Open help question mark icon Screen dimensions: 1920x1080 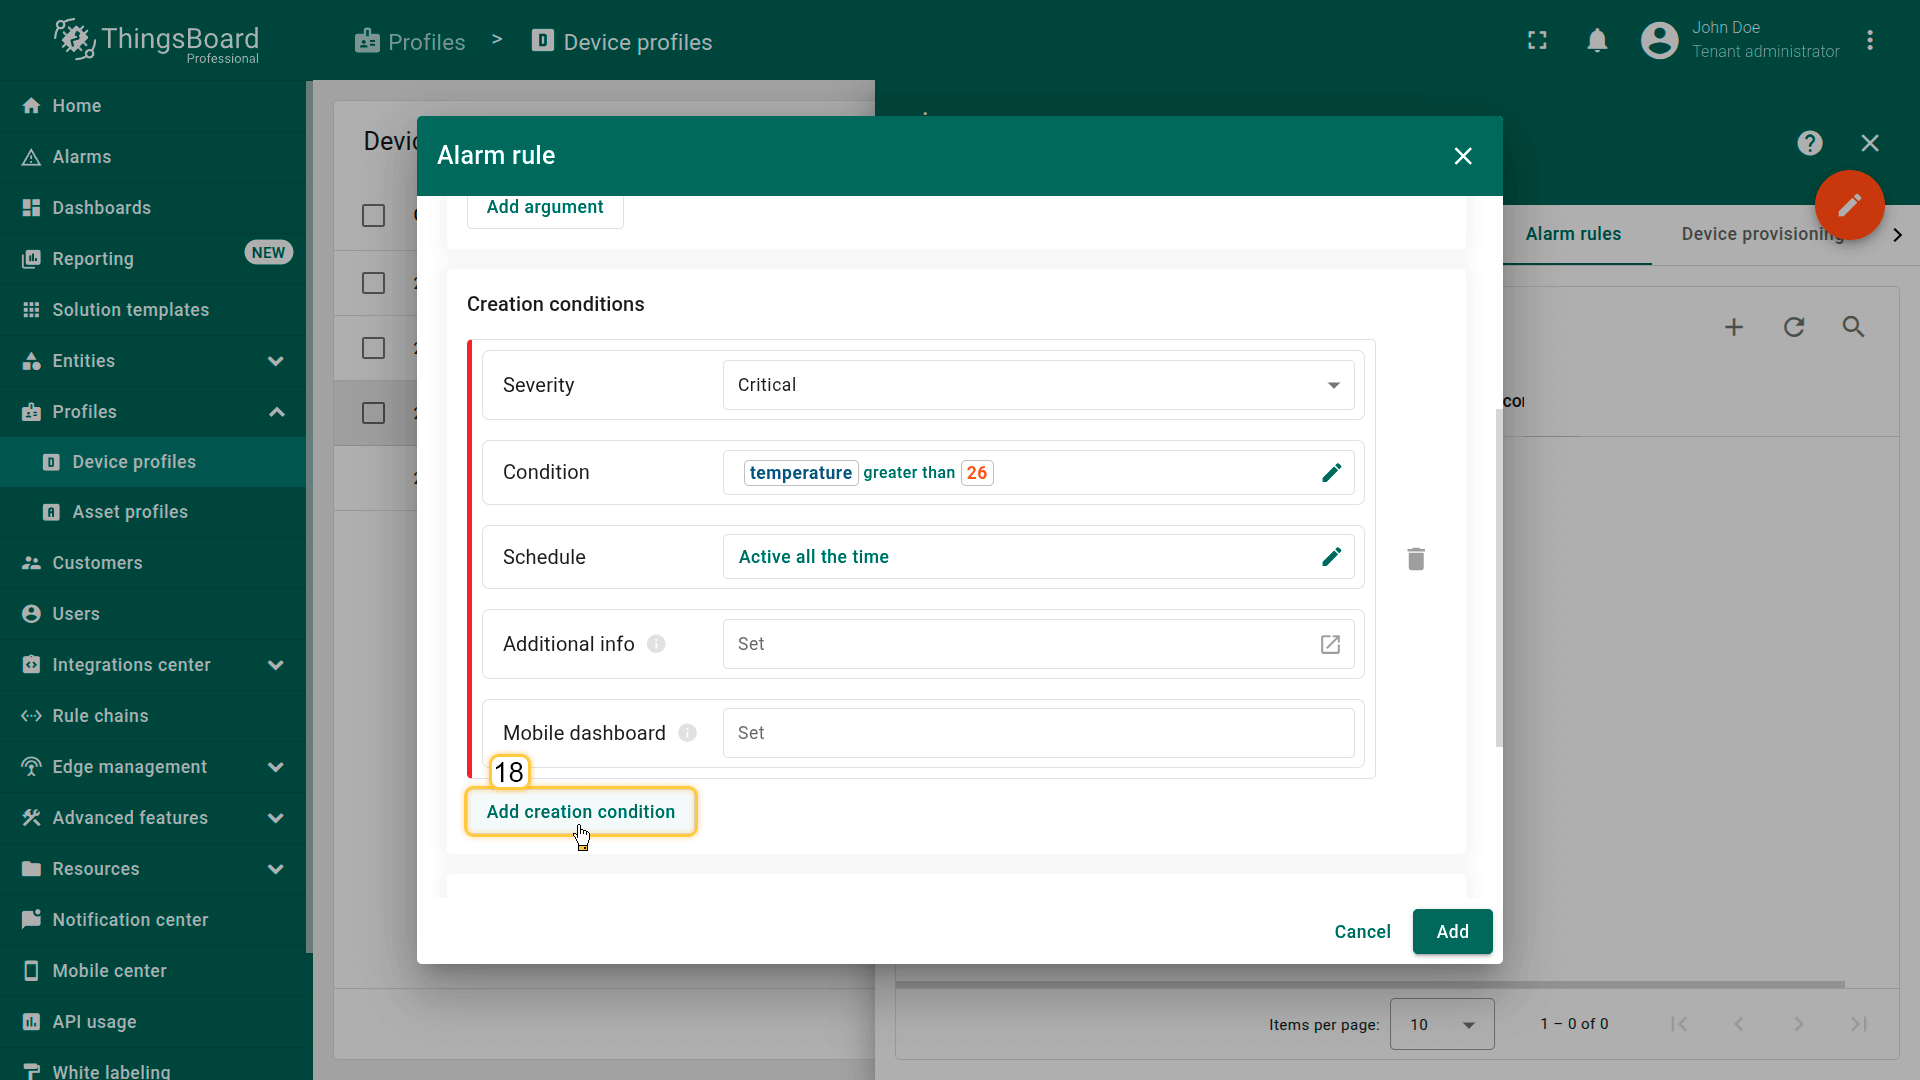pyautogui.click(x=1809, y=143)
